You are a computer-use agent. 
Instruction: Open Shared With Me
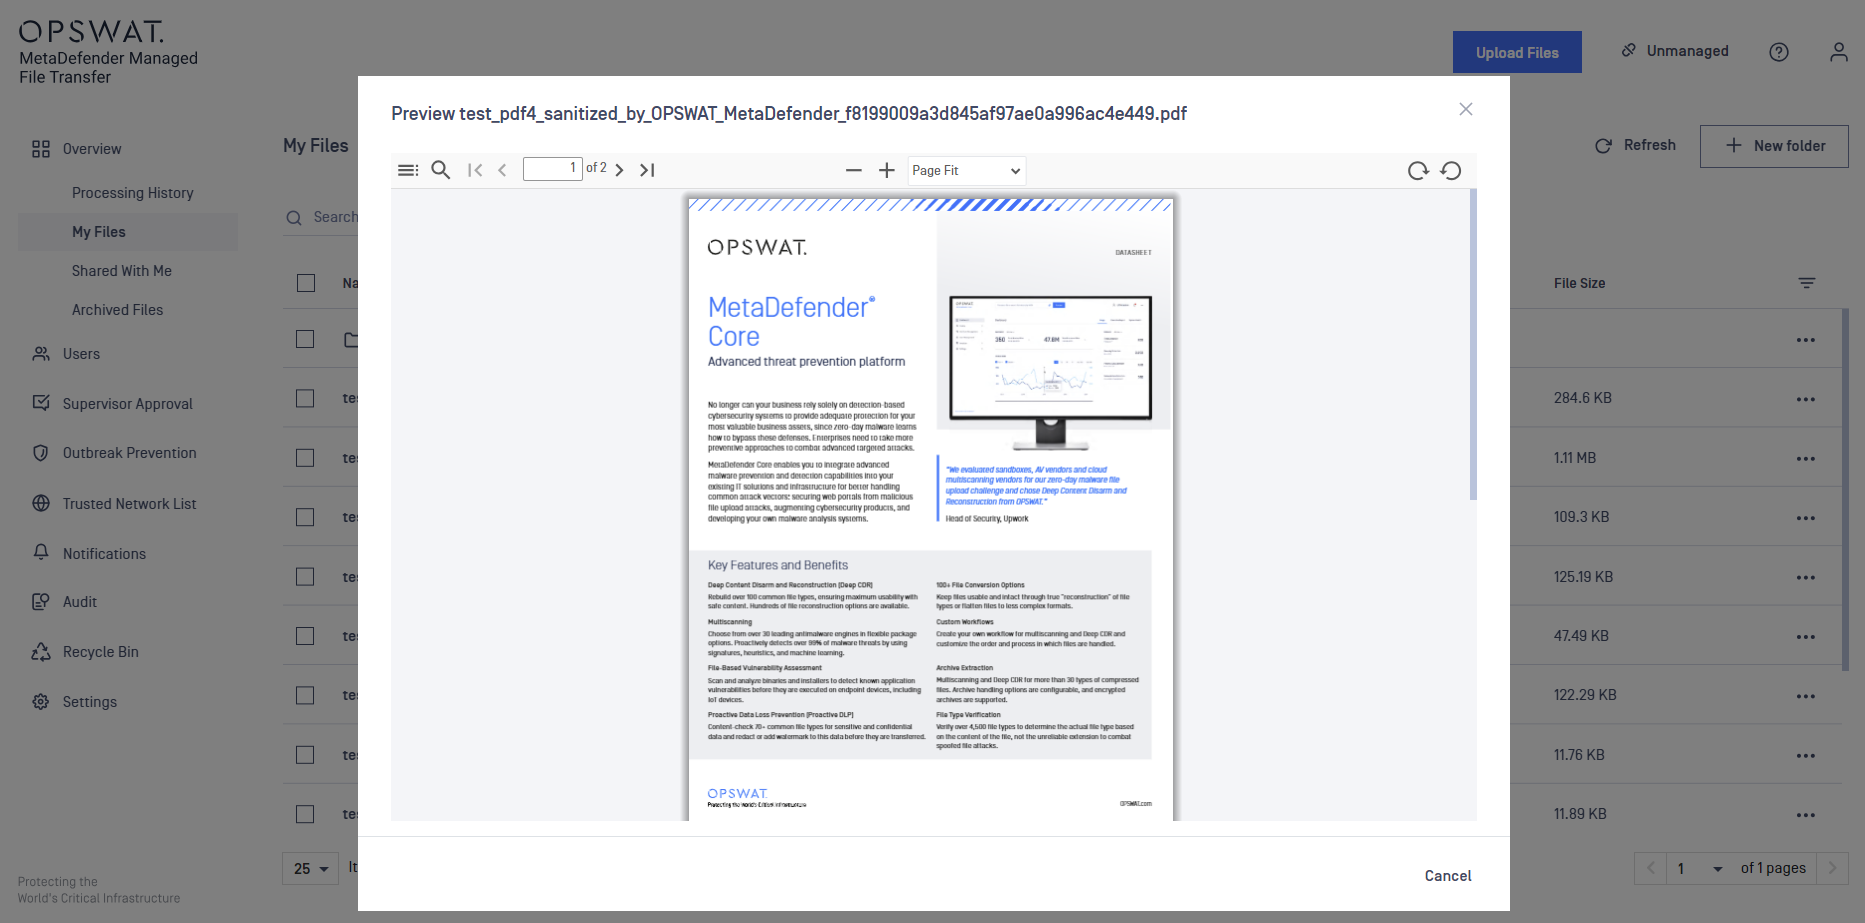[x=122, y=271]
